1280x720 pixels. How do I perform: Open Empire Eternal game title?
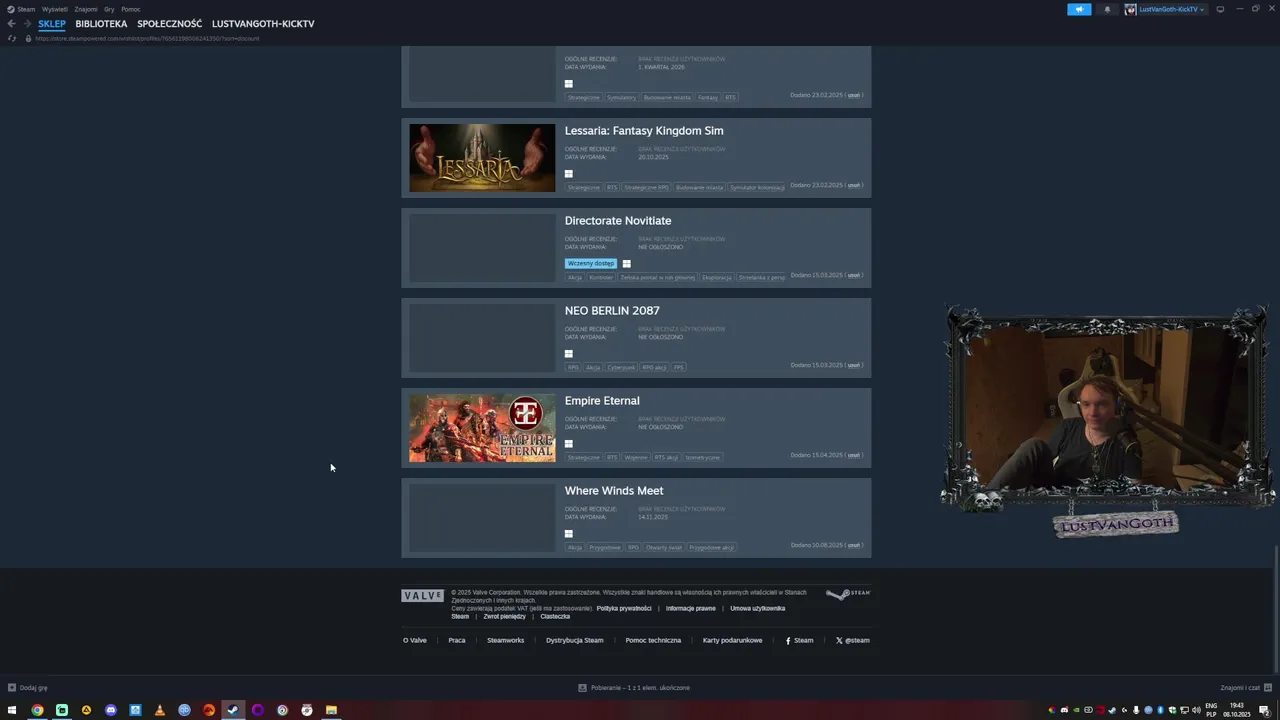602,401
